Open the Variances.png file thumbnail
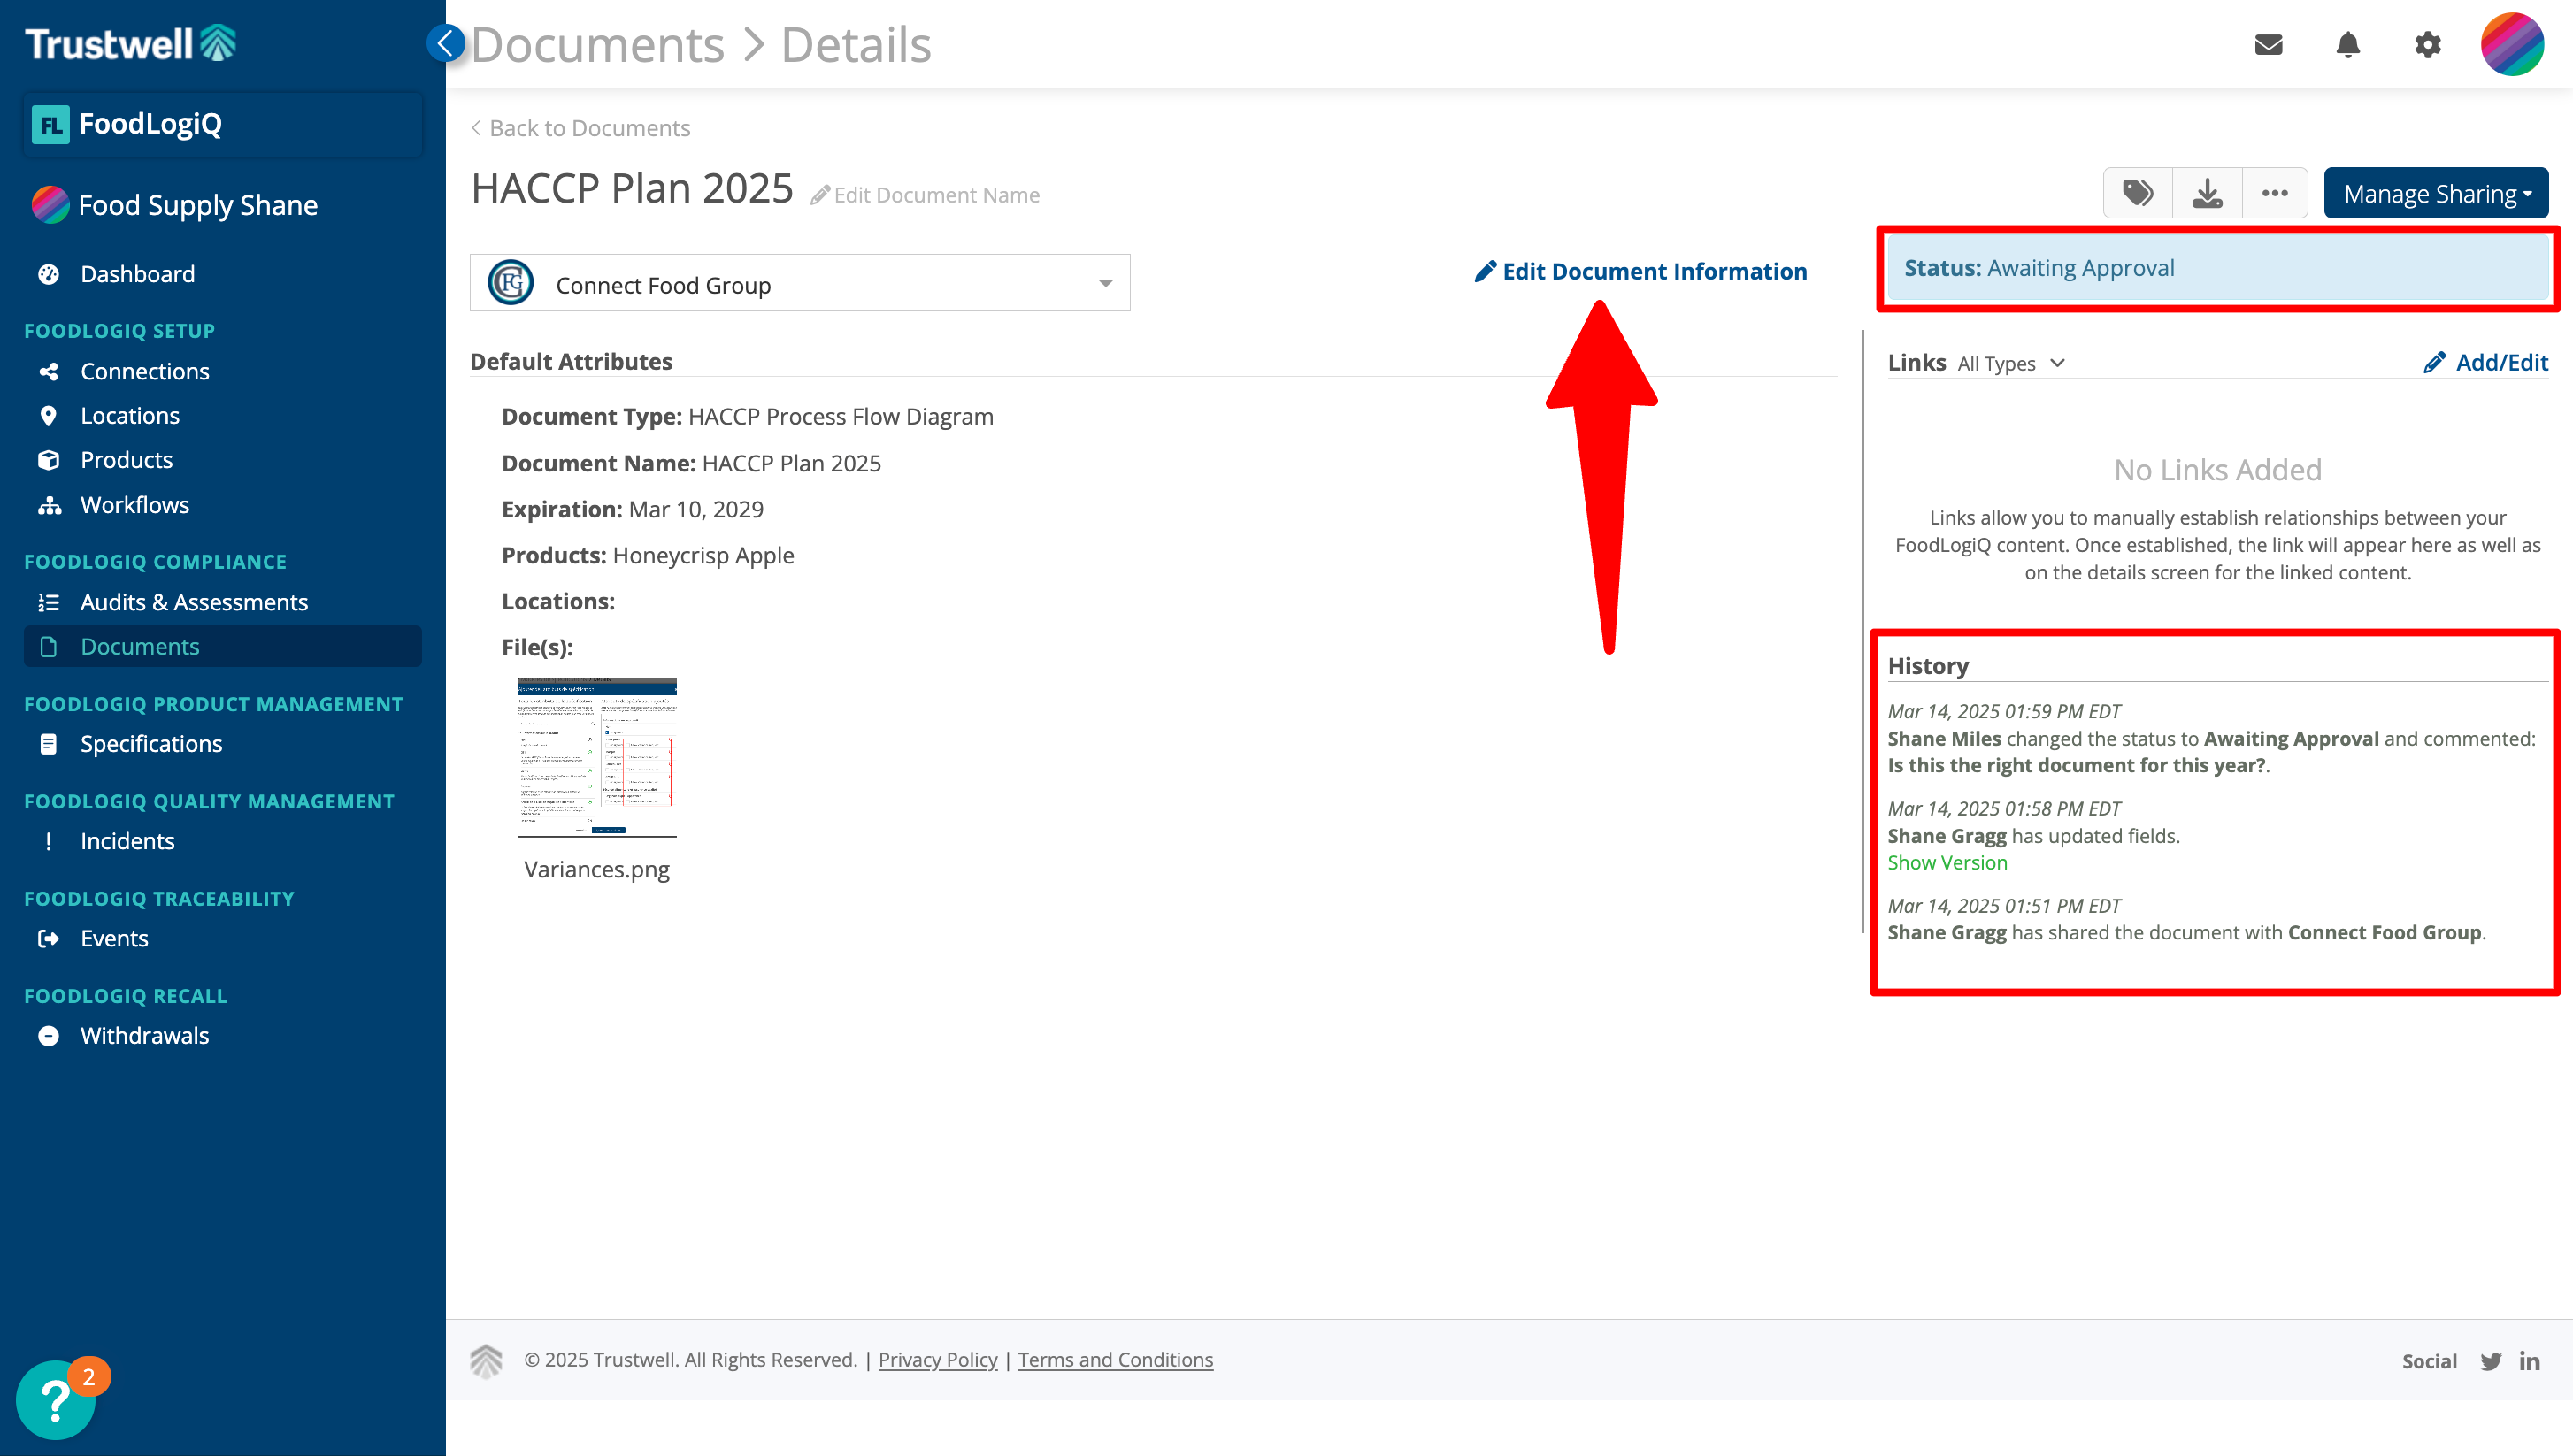Screen dimensions: 2573x1456 coord(597,757)
